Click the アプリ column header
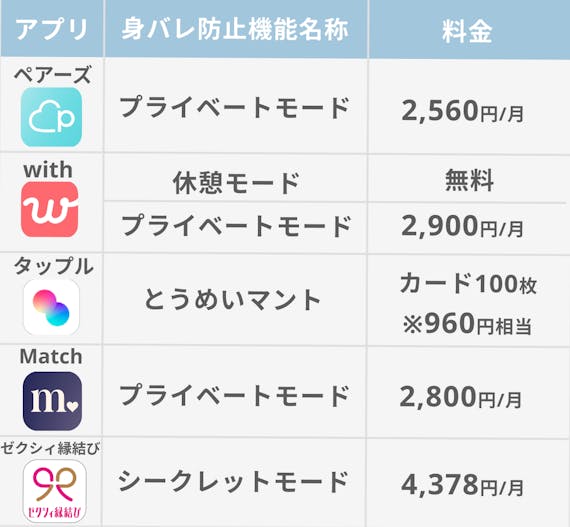This screenshot has height=527, width=570. click(51, 29)
